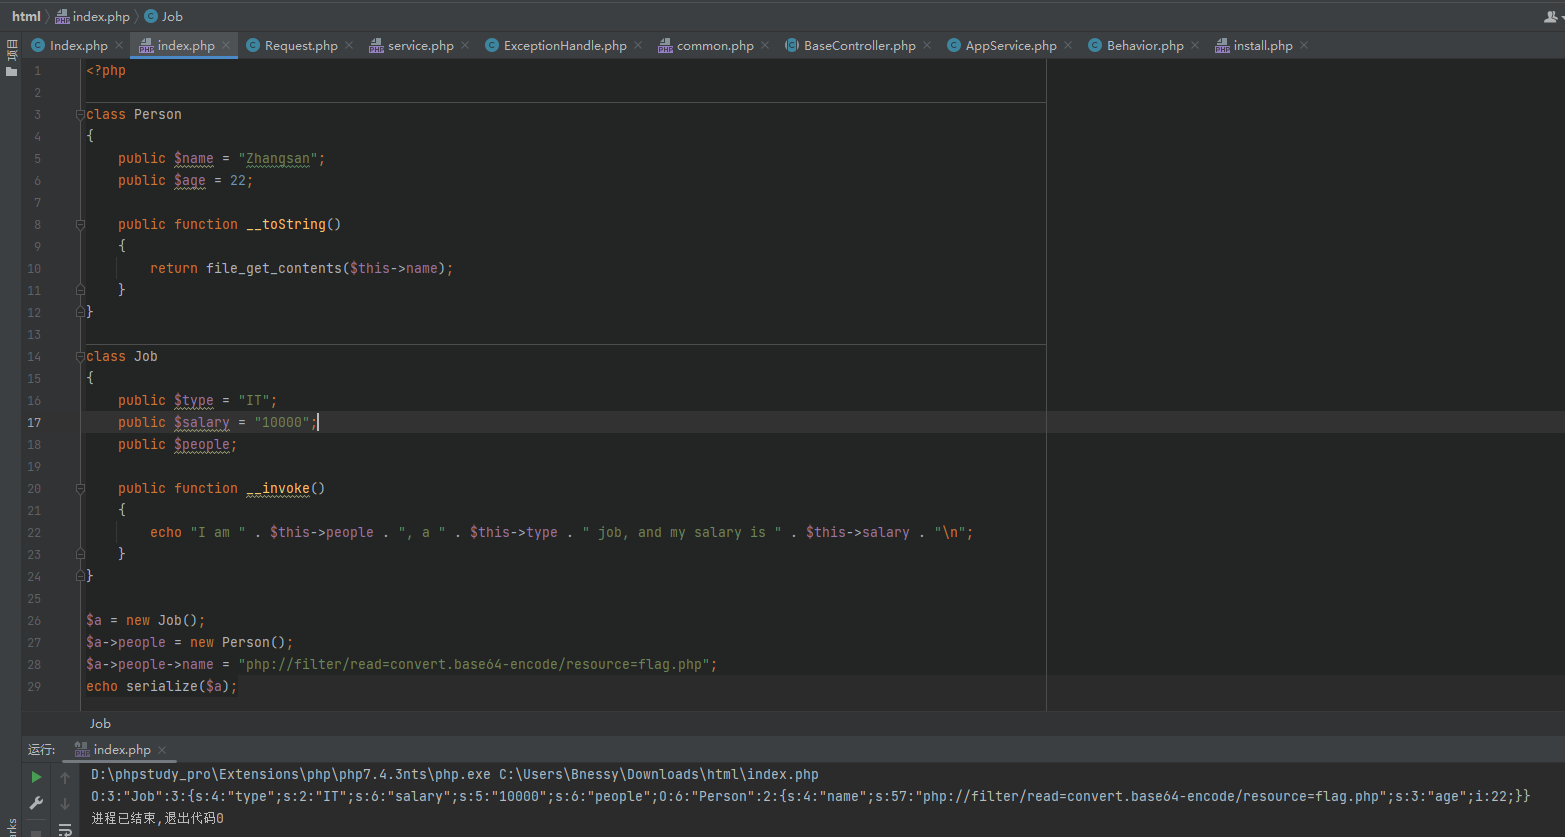Click file_get_contents call on line 10
This screenshot has width=1565, height=837.
pyautogui.click(x=274, y=268)
